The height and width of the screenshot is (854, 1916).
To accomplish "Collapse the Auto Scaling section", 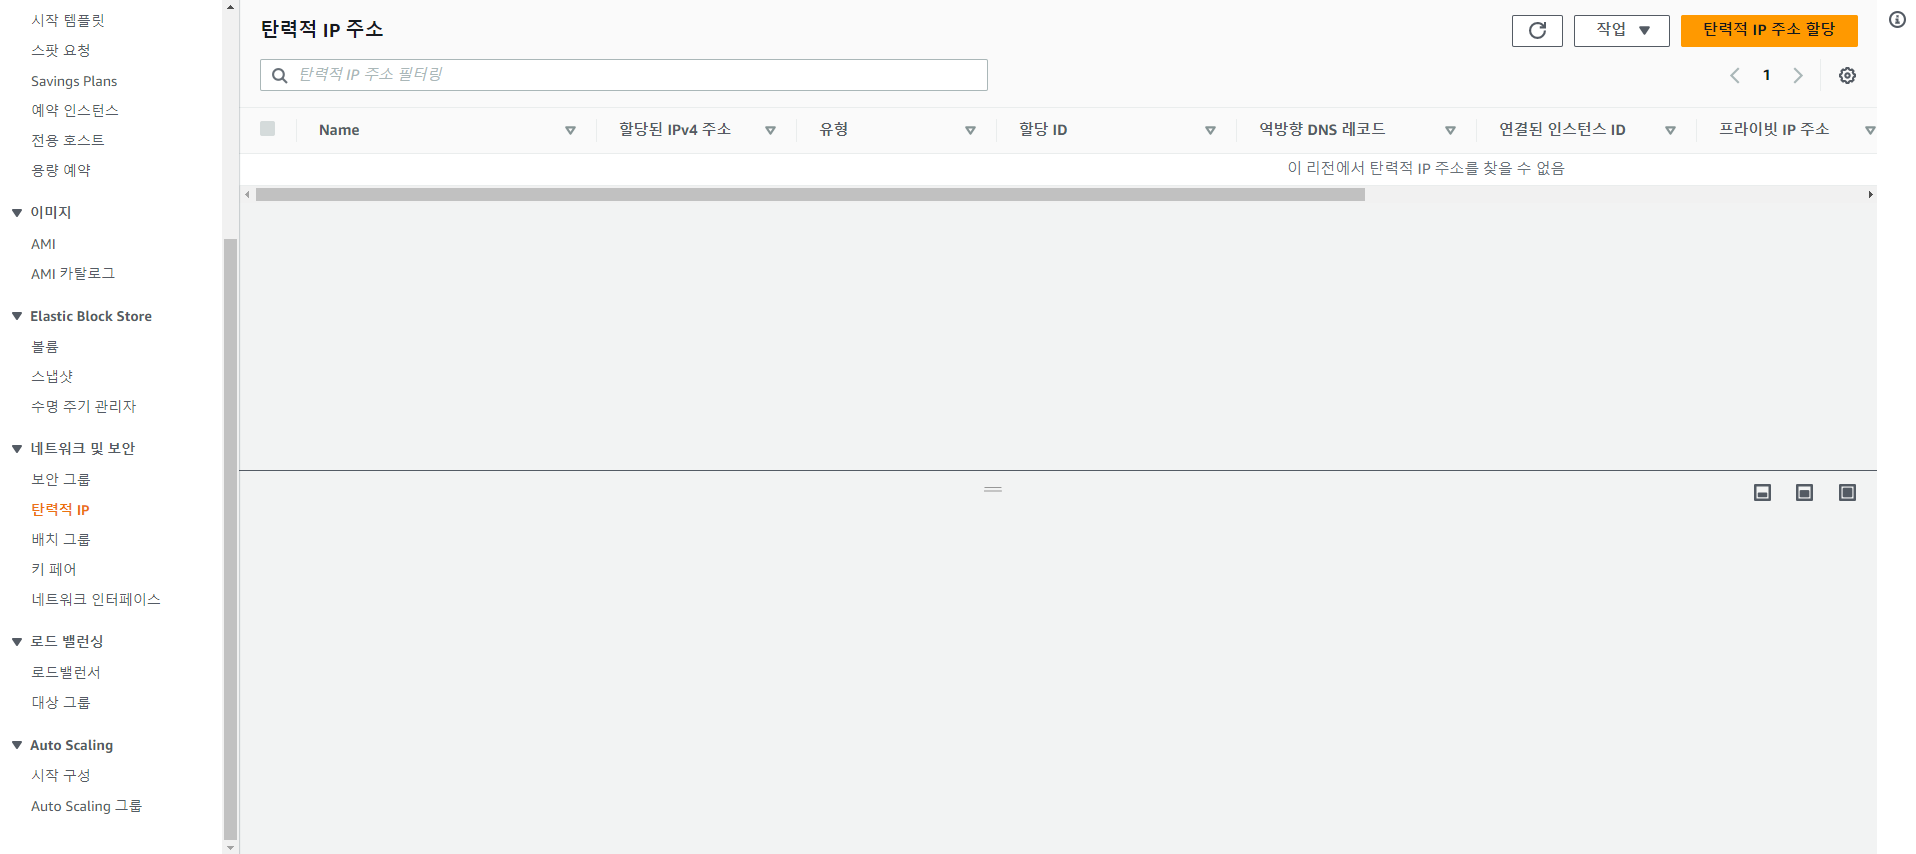I will 17,745.
